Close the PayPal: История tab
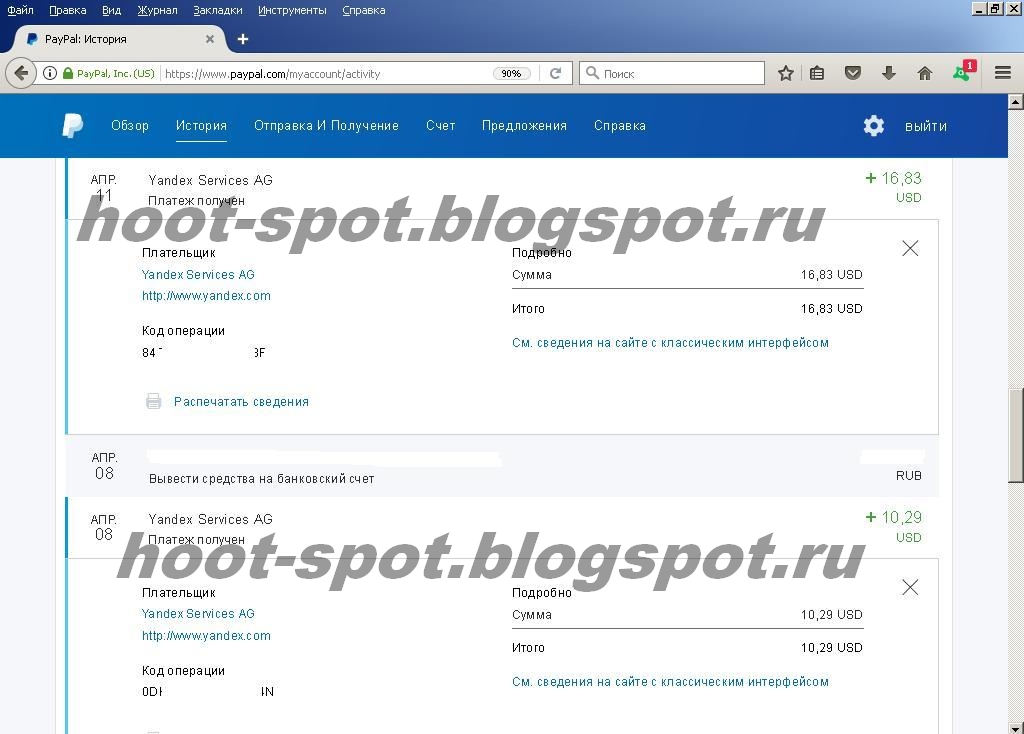The image size is (1024, 734). [x=210, y=39]
